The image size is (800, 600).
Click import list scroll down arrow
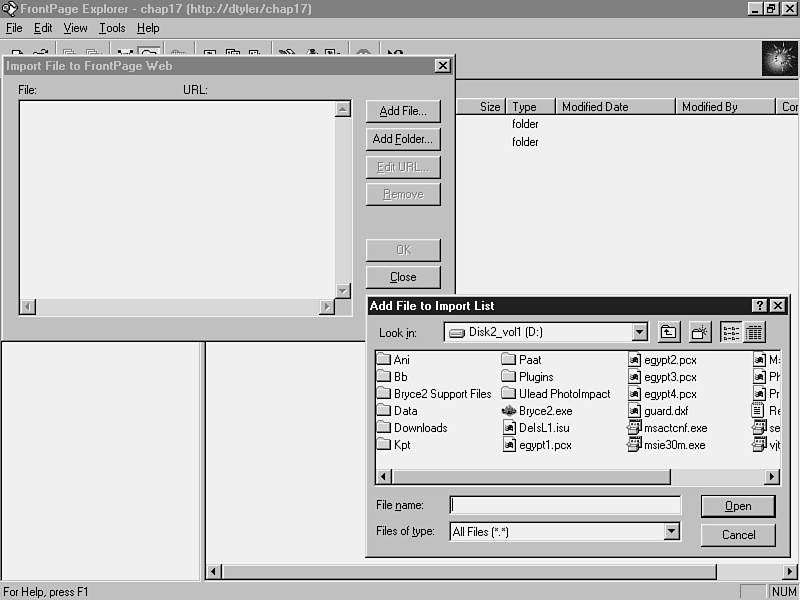343,291
